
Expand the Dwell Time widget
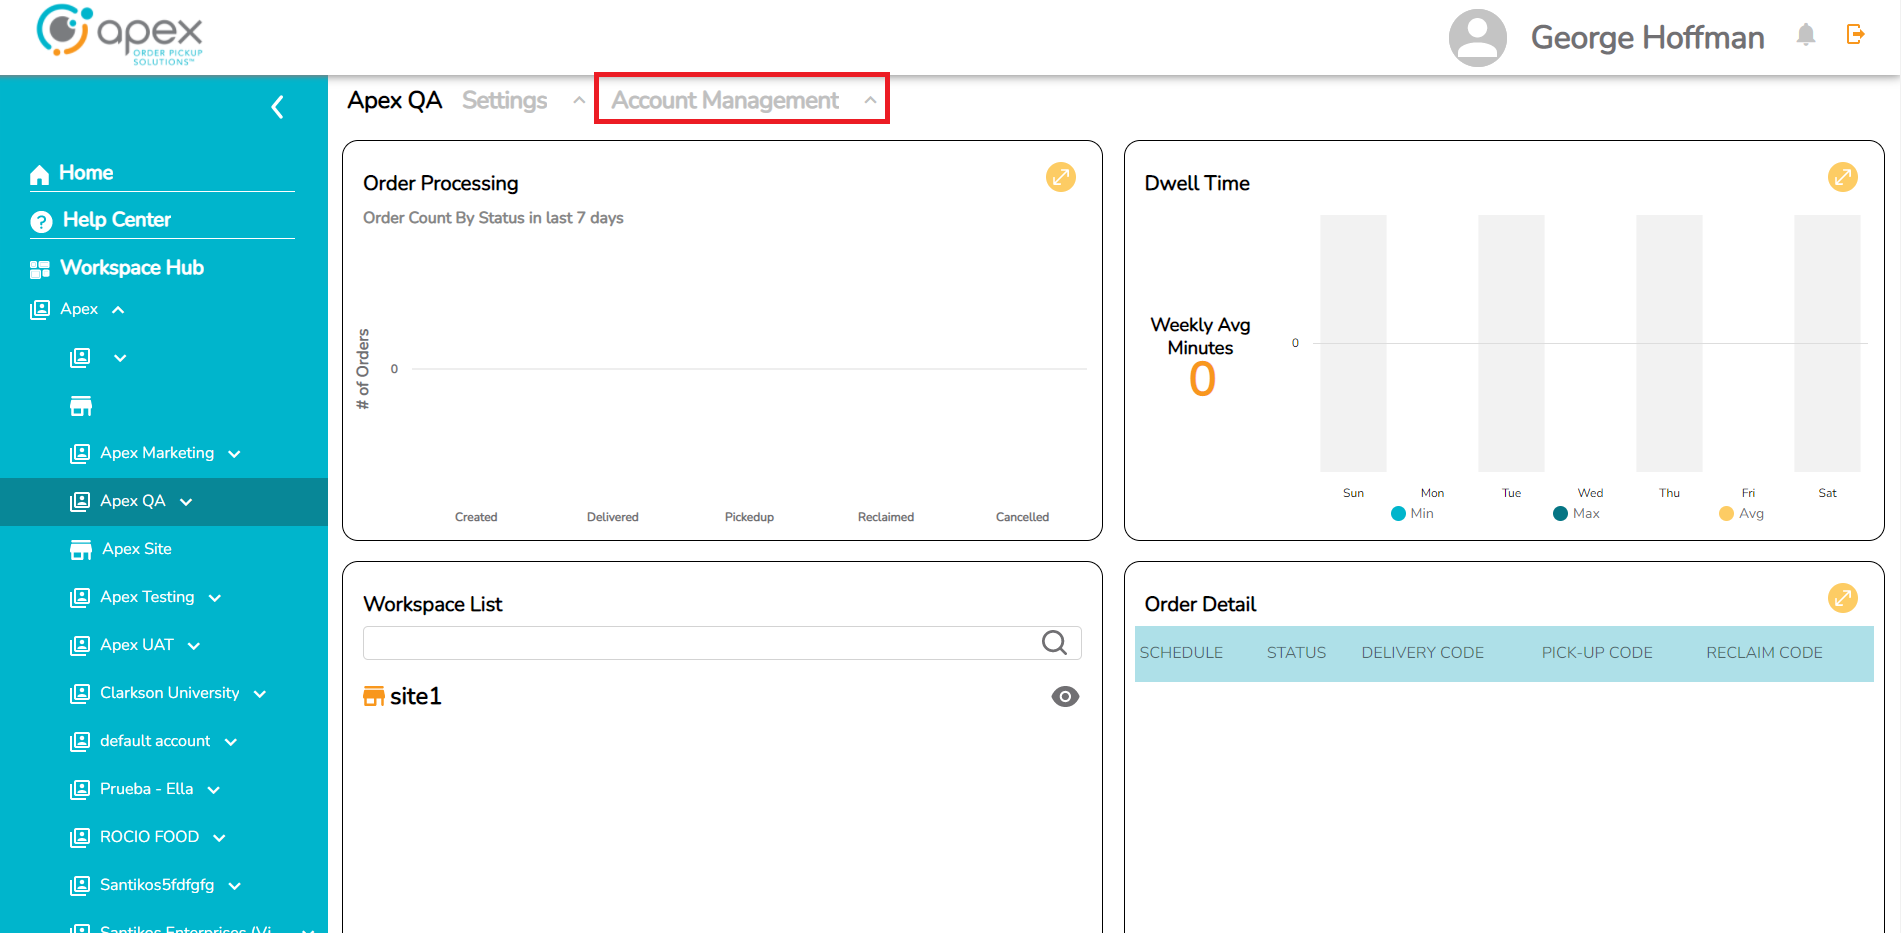coord(1842,177)
